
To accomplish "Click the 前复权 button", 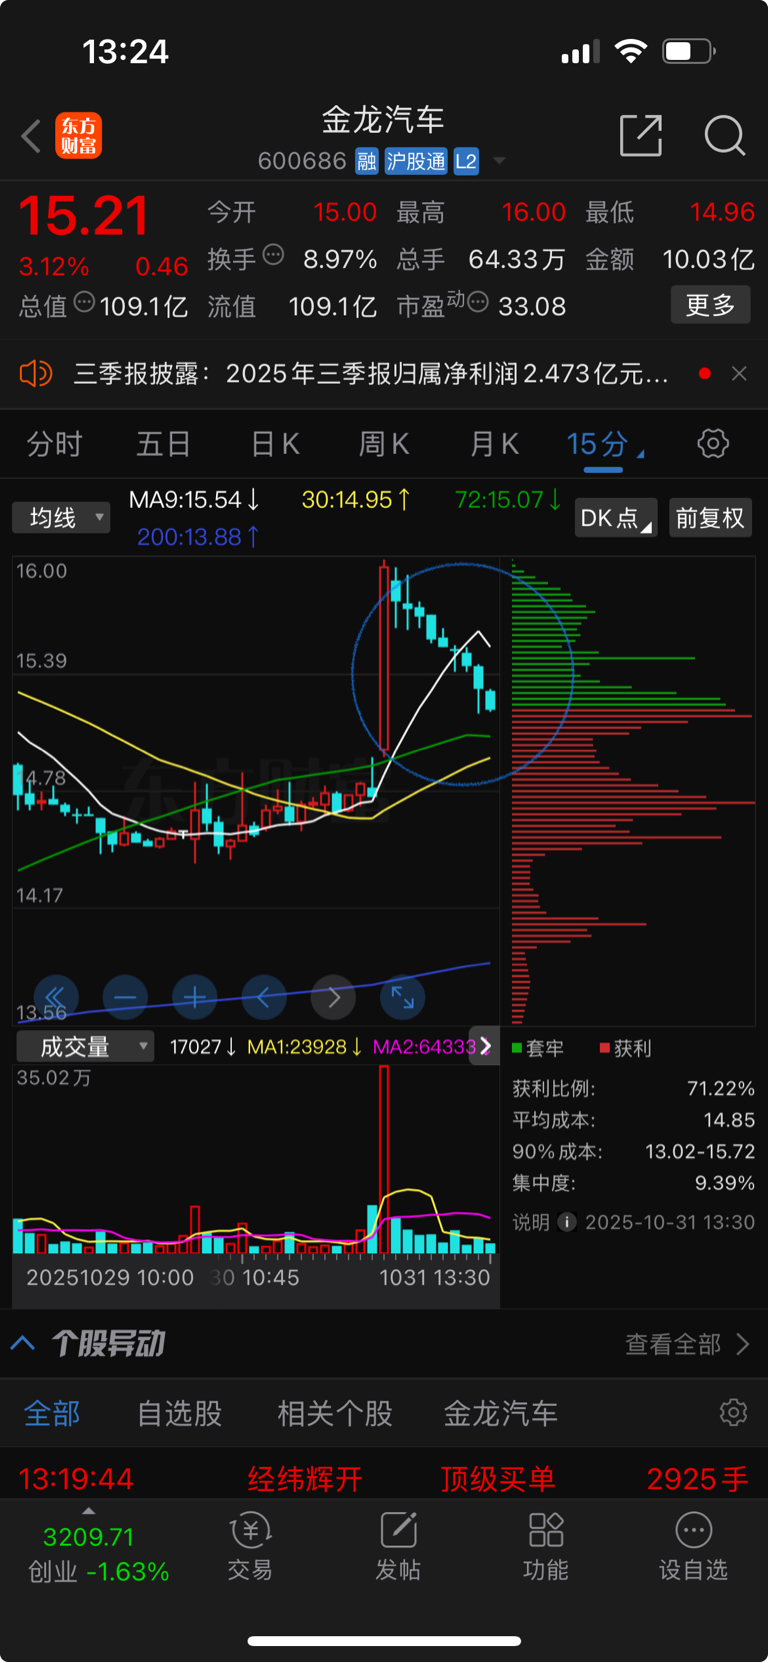I will tap(710, 517).
